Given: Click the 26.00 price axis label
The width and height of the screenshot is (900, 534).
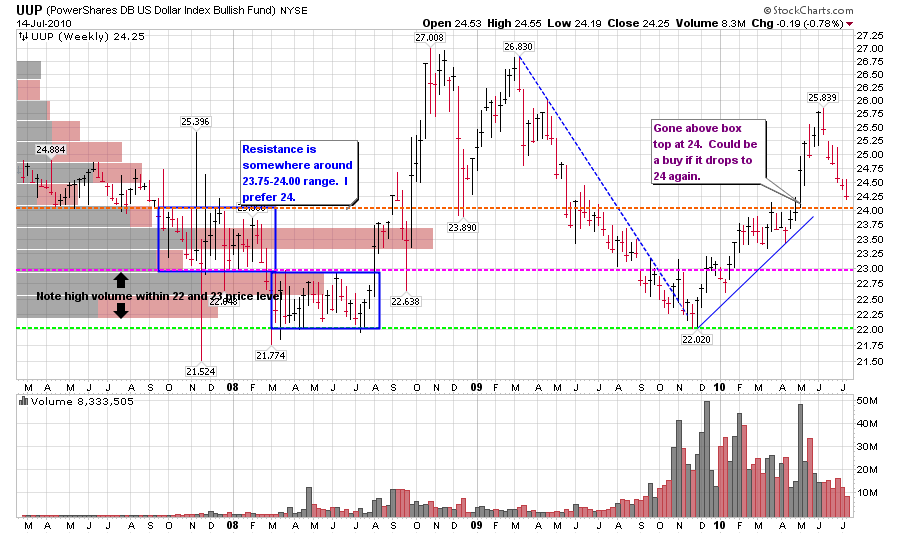Looking at the screenshot, I should [x=870, y=100].
